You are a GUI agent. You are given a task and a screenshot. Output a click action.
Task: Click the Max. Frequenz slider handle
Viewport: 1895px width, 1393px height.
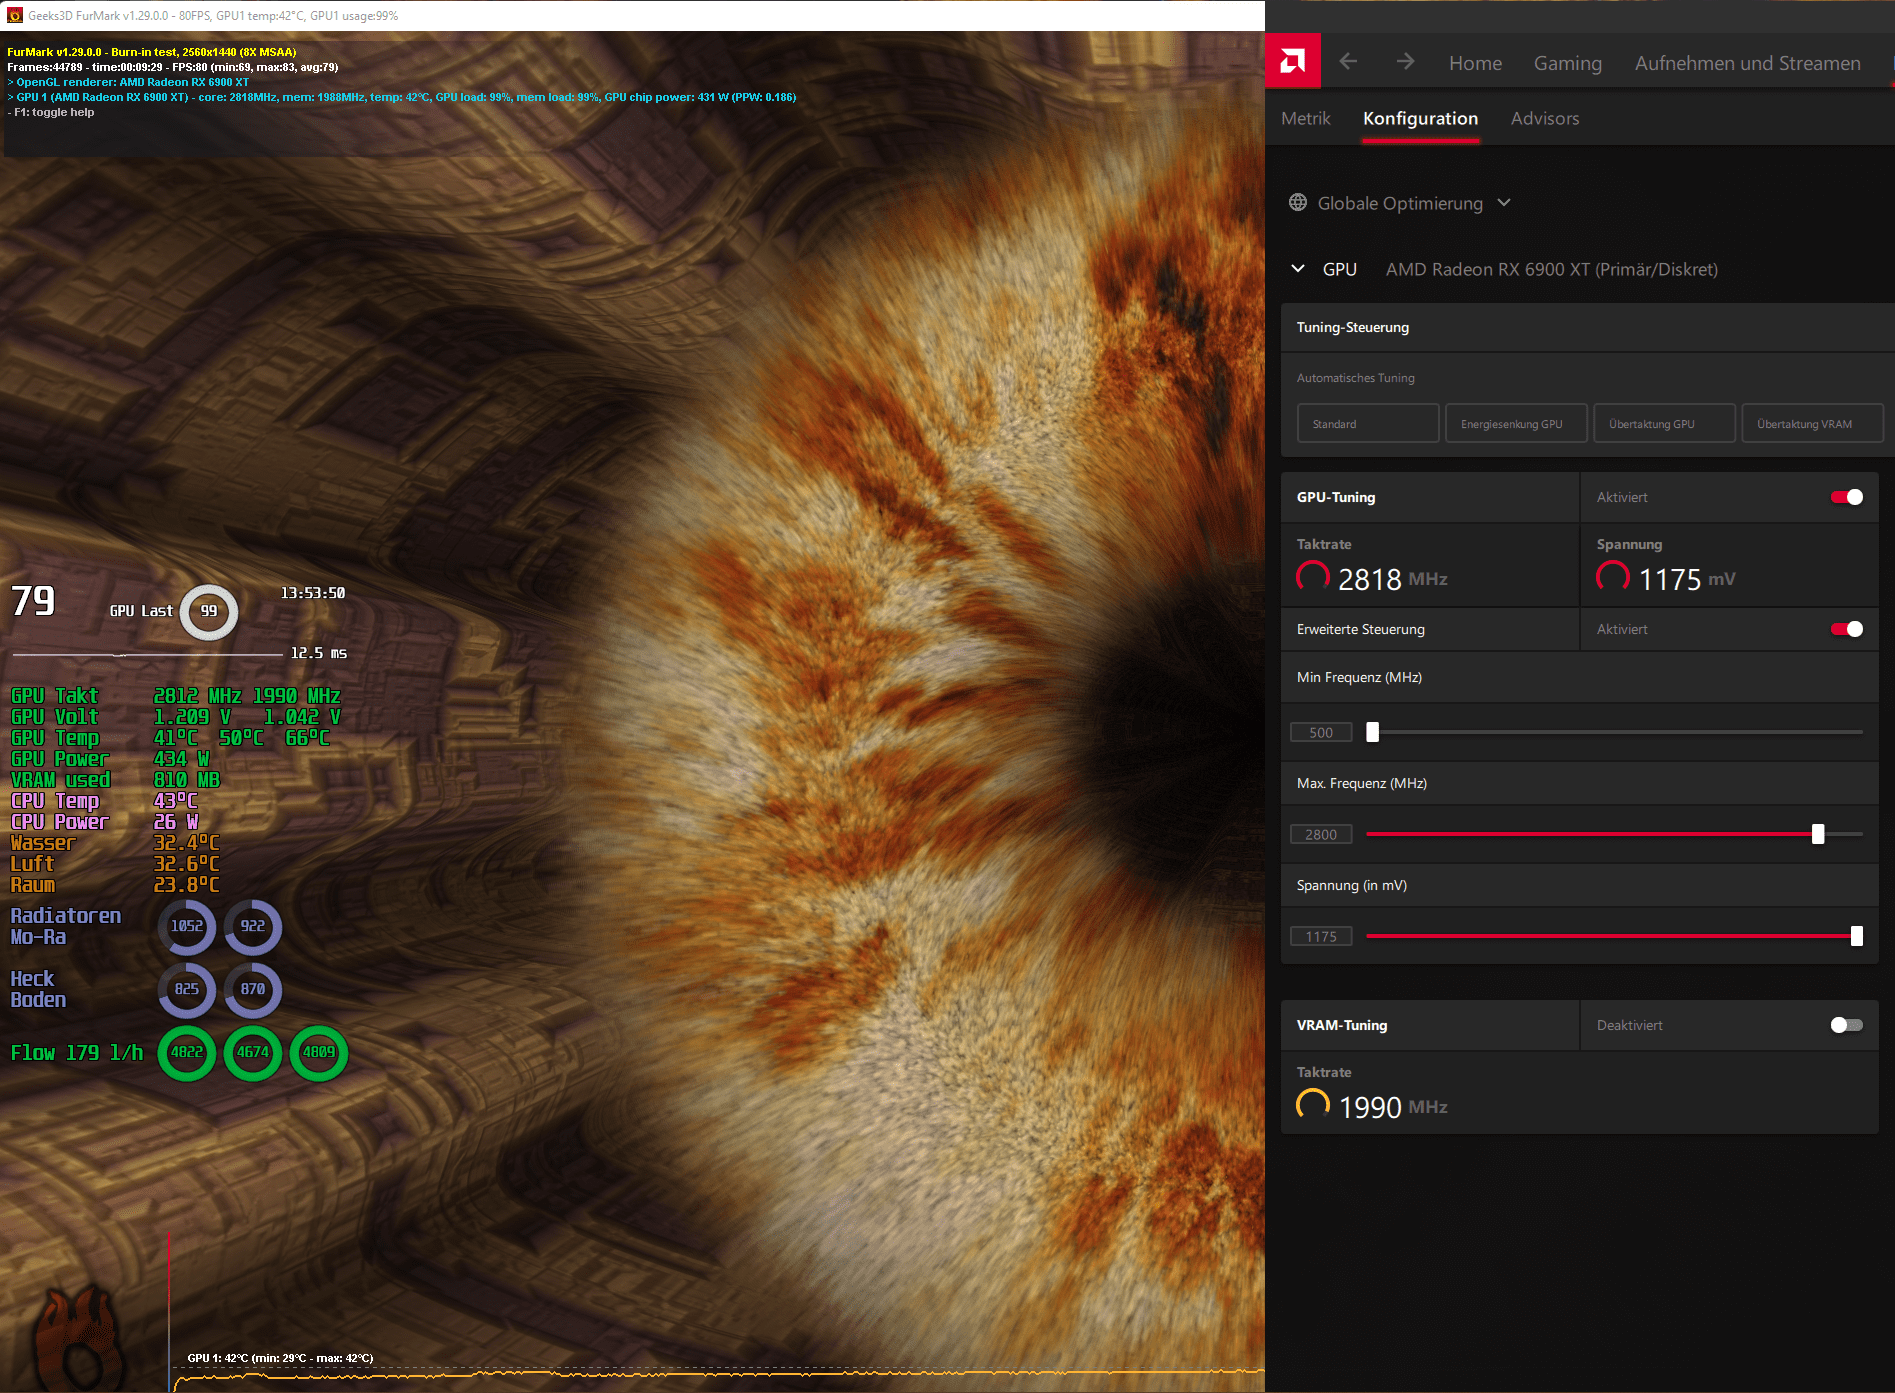1818,834
